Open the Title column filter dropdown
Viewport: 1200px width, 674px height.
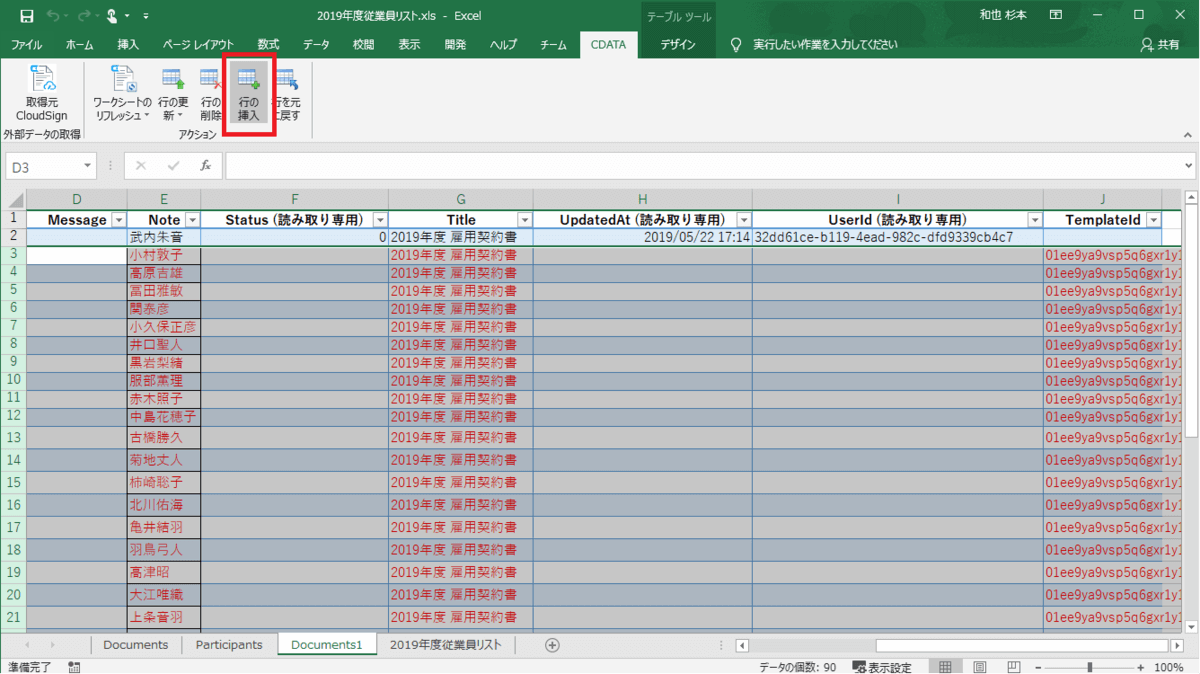click(x=524, y=220)
